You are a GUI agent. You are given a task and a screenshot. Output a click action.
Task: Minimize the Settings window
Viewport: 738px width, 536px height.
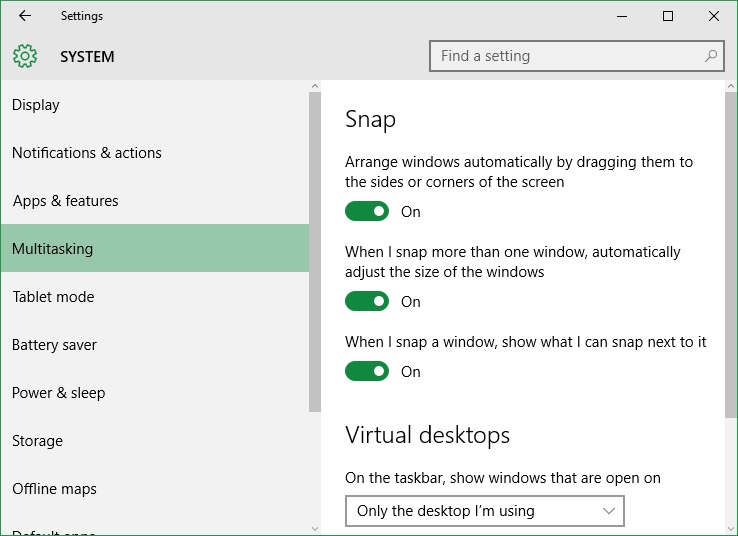[622, 16]
